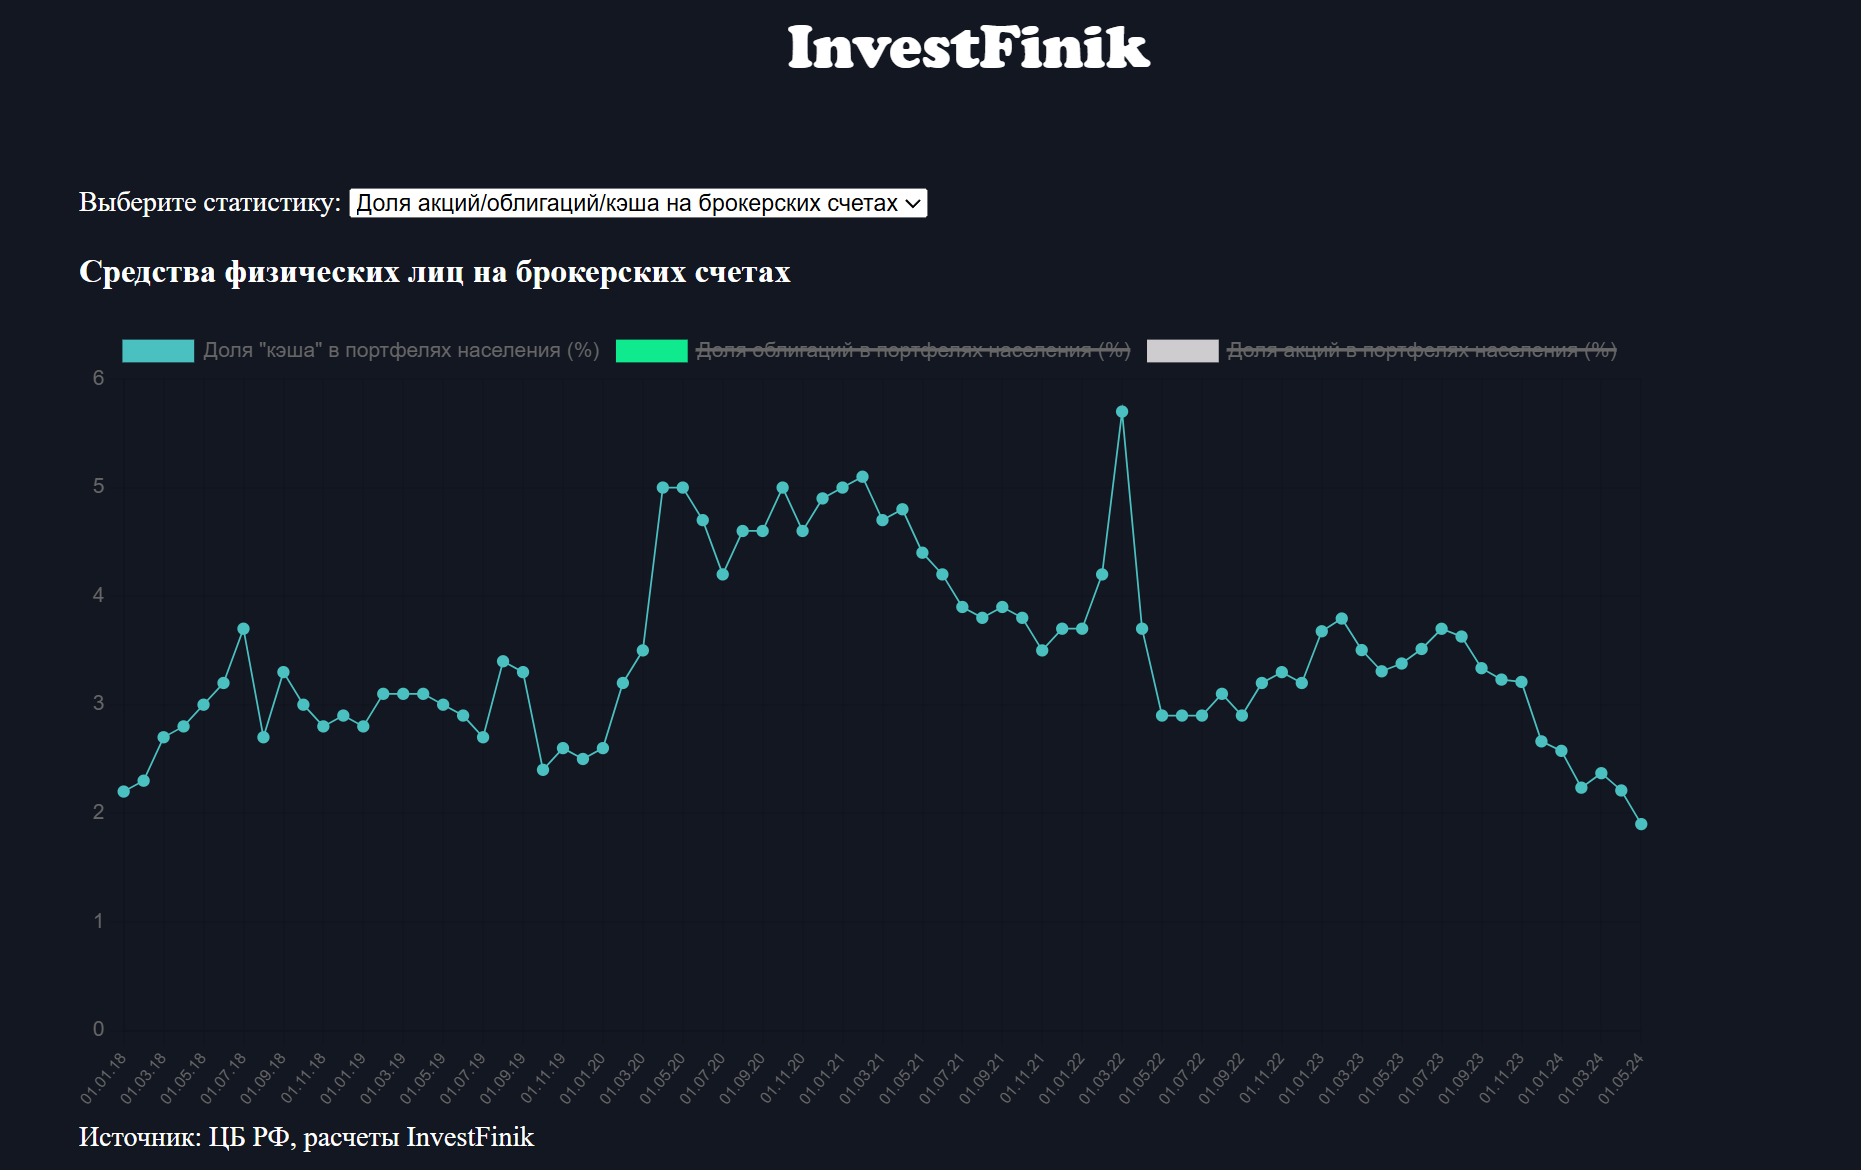This screenshot has height=1170, width=1861.
Task: Click the gray stocks legend color box
Action: [1182, 350]
